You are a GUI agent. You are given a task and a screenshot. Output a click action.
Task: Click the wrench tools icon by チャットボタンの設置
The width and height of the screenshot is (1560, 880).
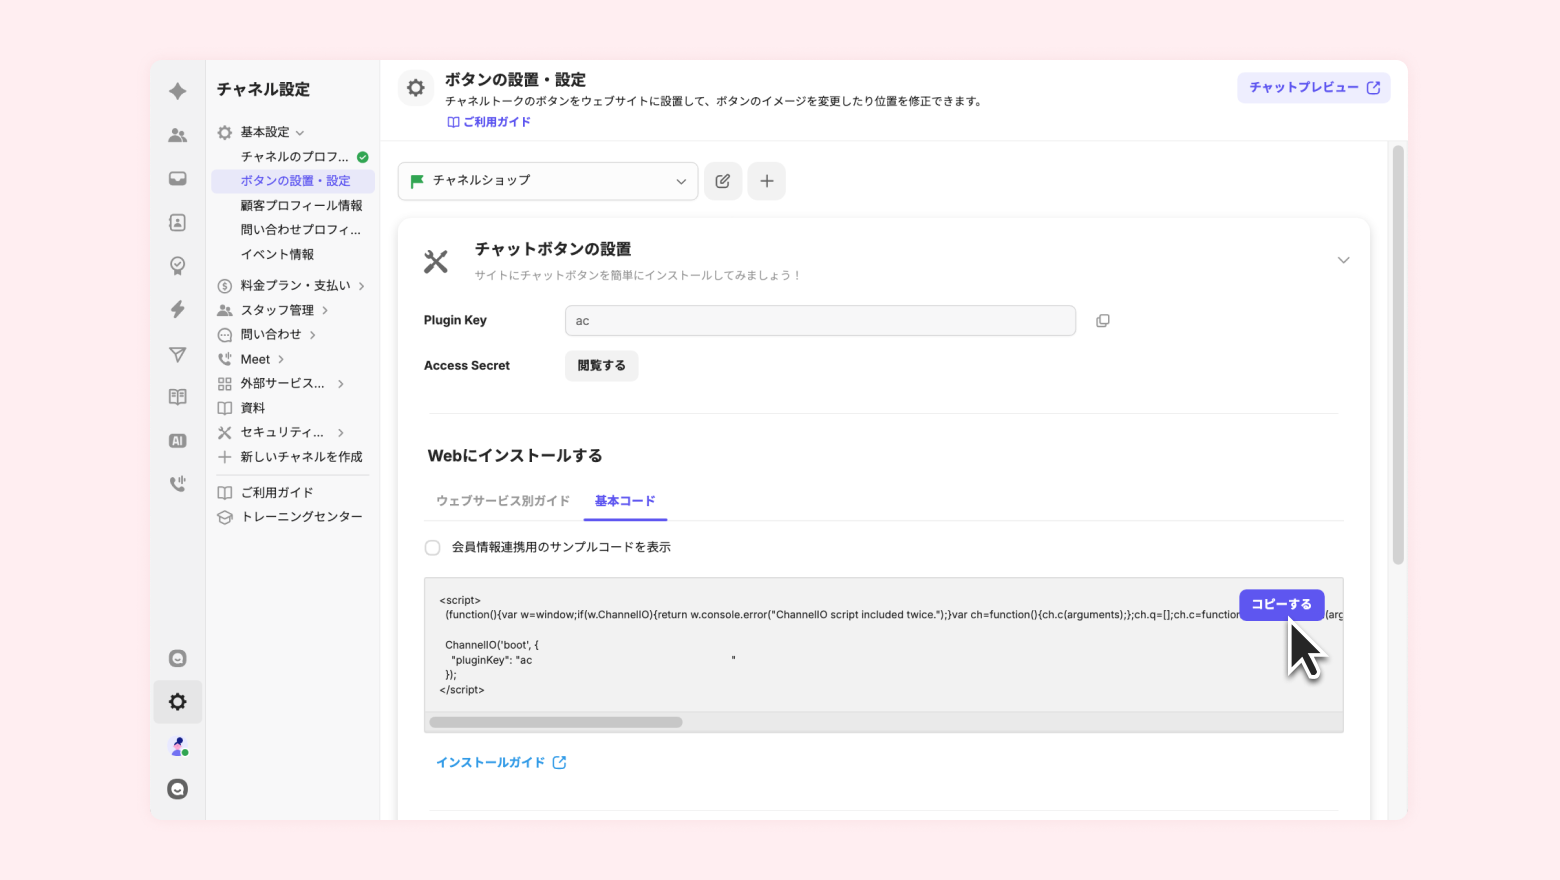pos(436,262)
